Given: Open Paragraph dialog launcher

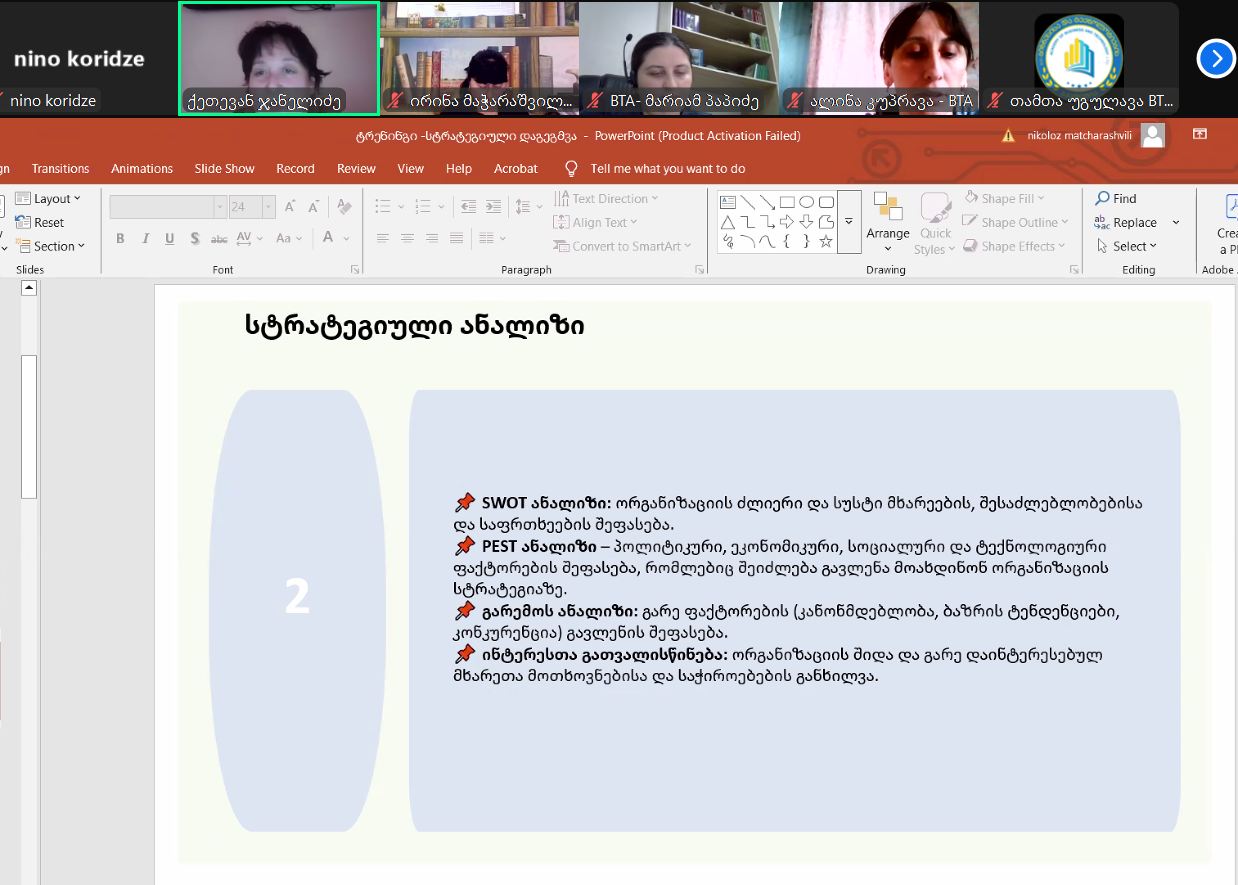Looking at the screenshot, I should (x=699, y=270).
